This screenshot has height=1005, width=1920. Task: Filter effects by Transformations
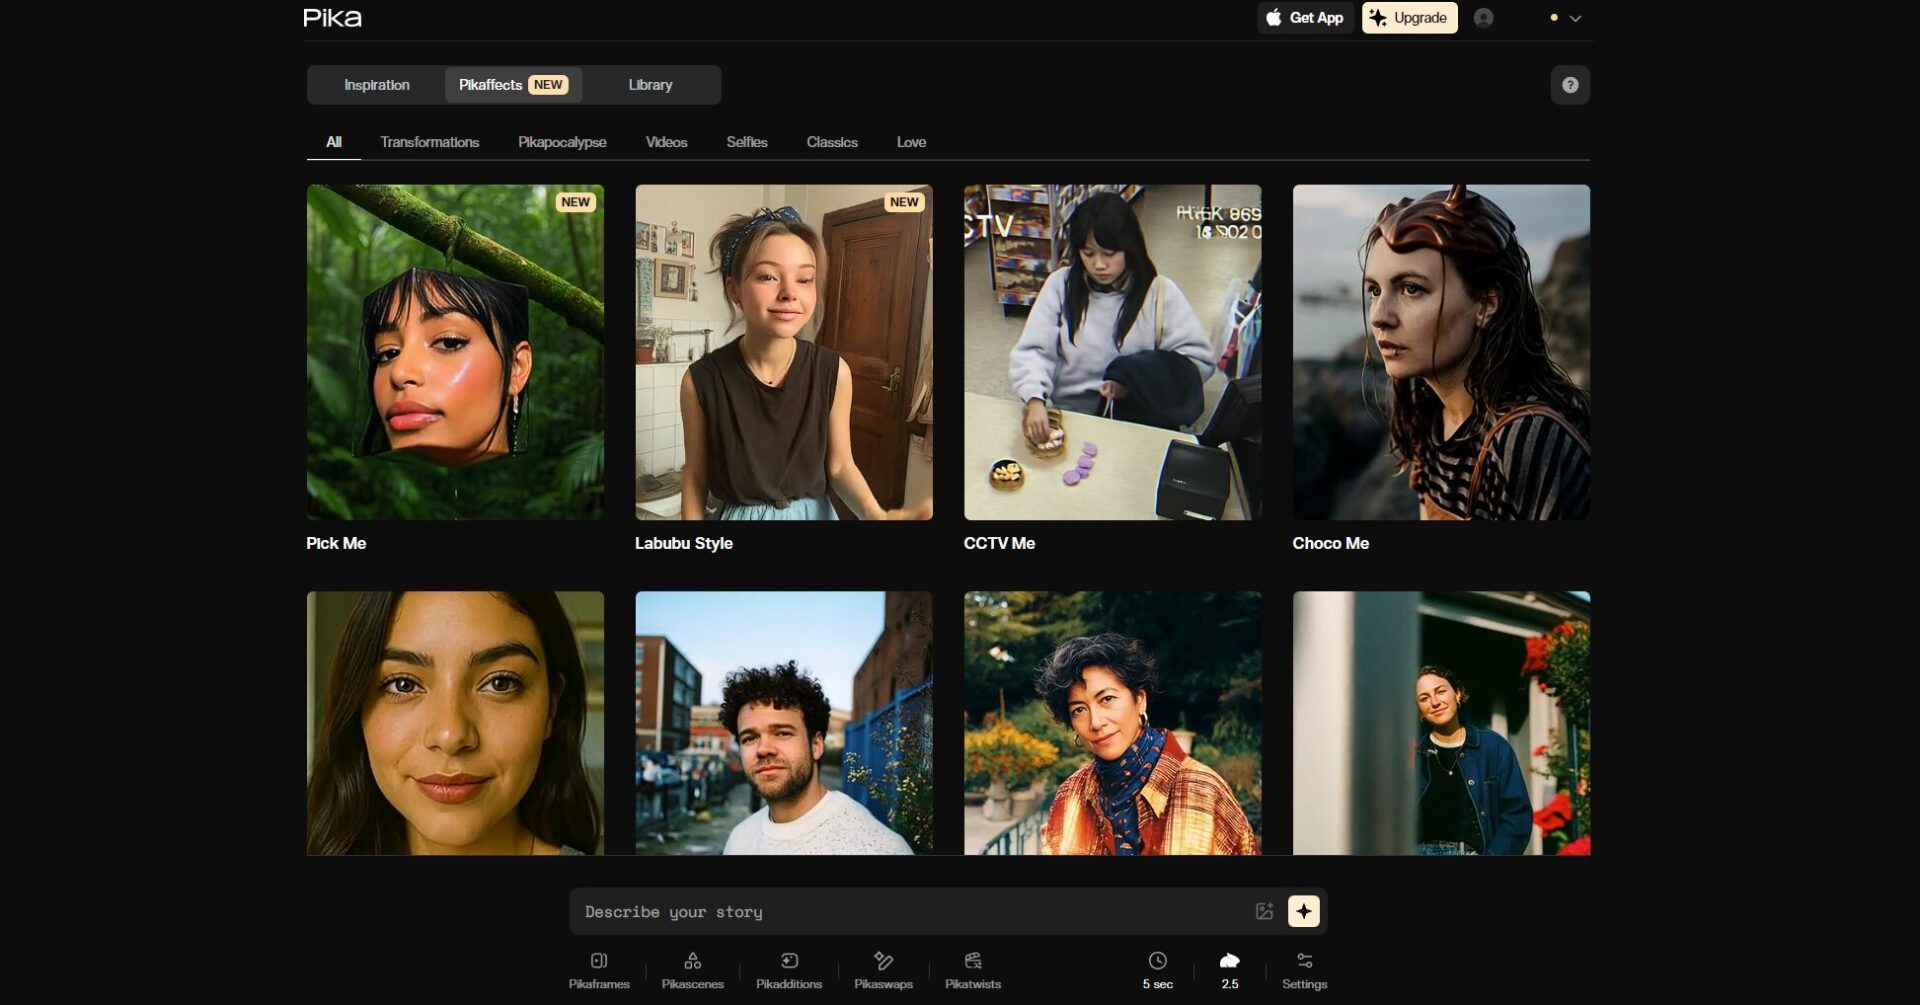point(429,142)
